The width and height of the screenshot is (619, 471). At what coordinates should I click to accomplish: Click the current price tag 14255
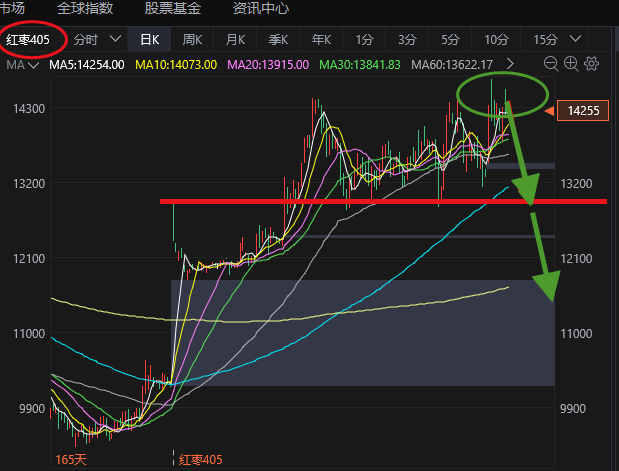(583, 111)
